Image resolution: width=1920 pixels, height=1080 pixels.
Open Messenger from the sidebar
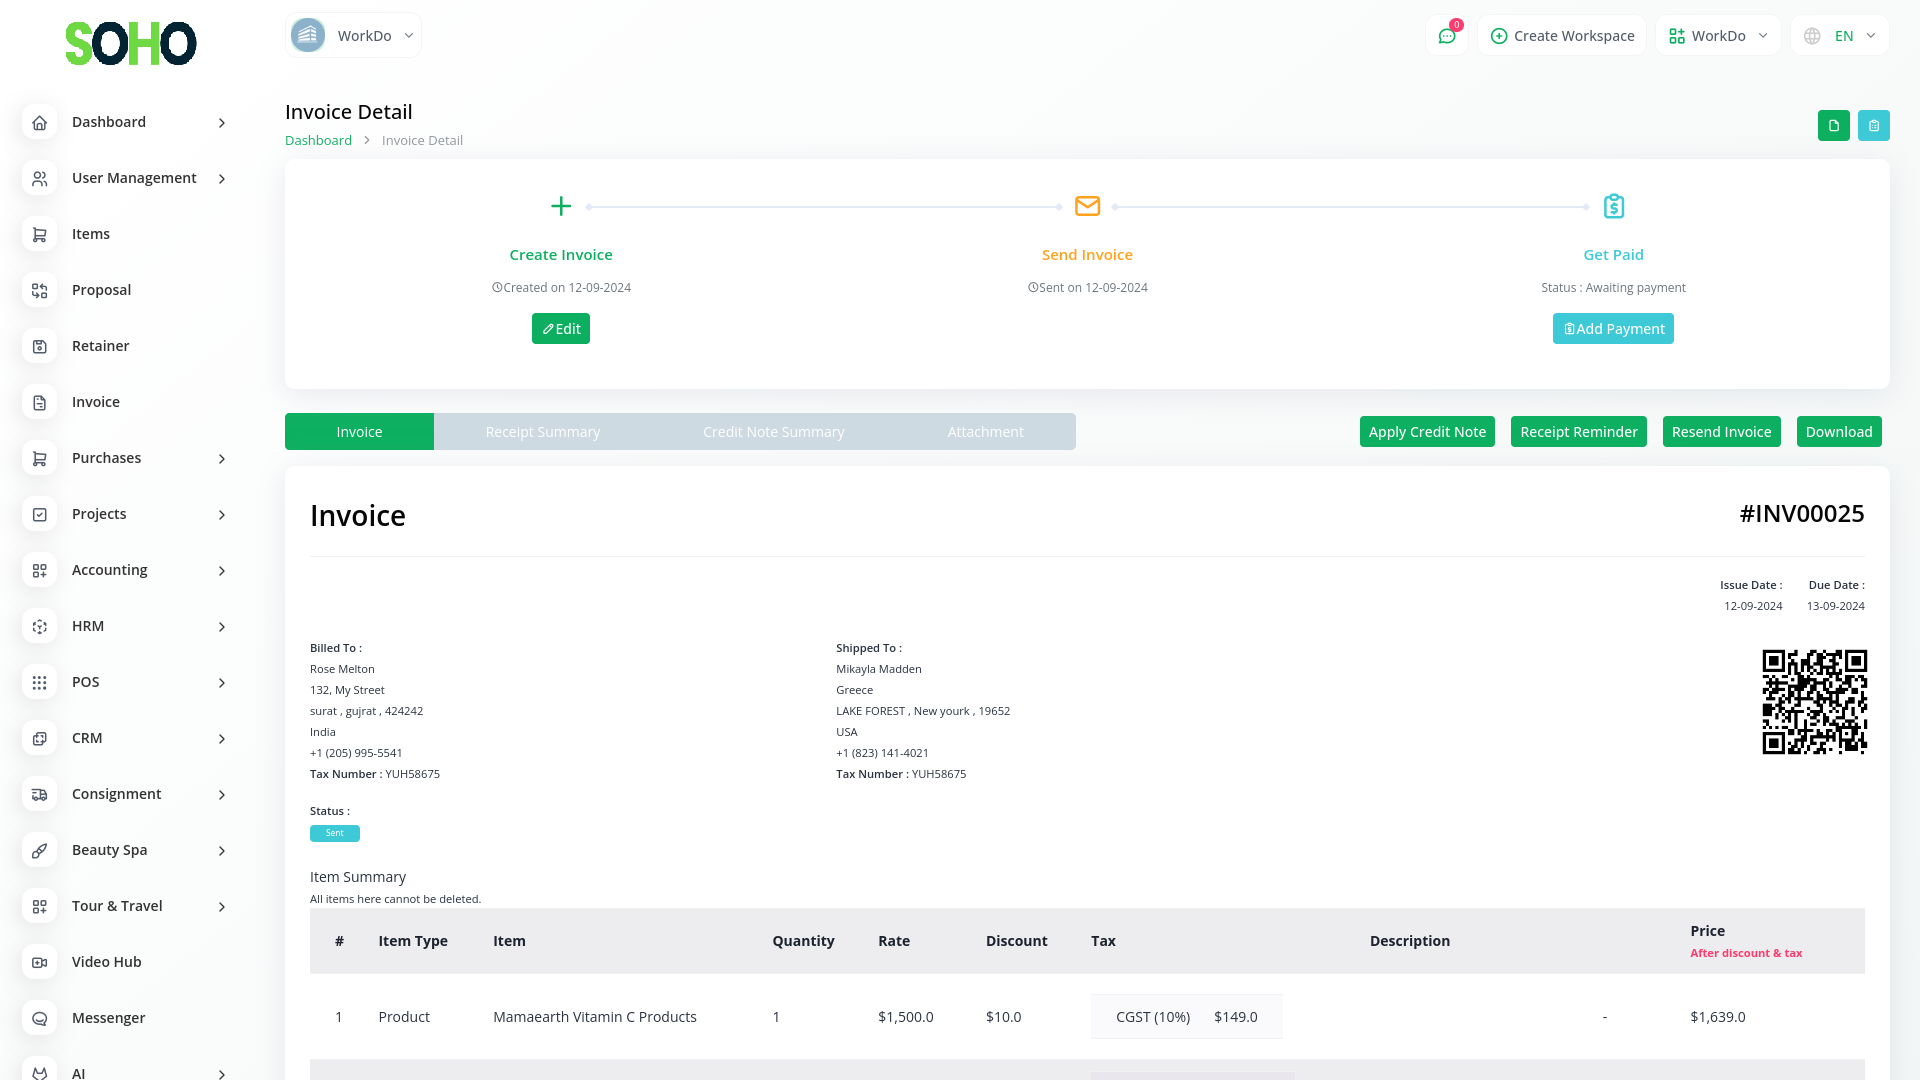(108, 1018)
